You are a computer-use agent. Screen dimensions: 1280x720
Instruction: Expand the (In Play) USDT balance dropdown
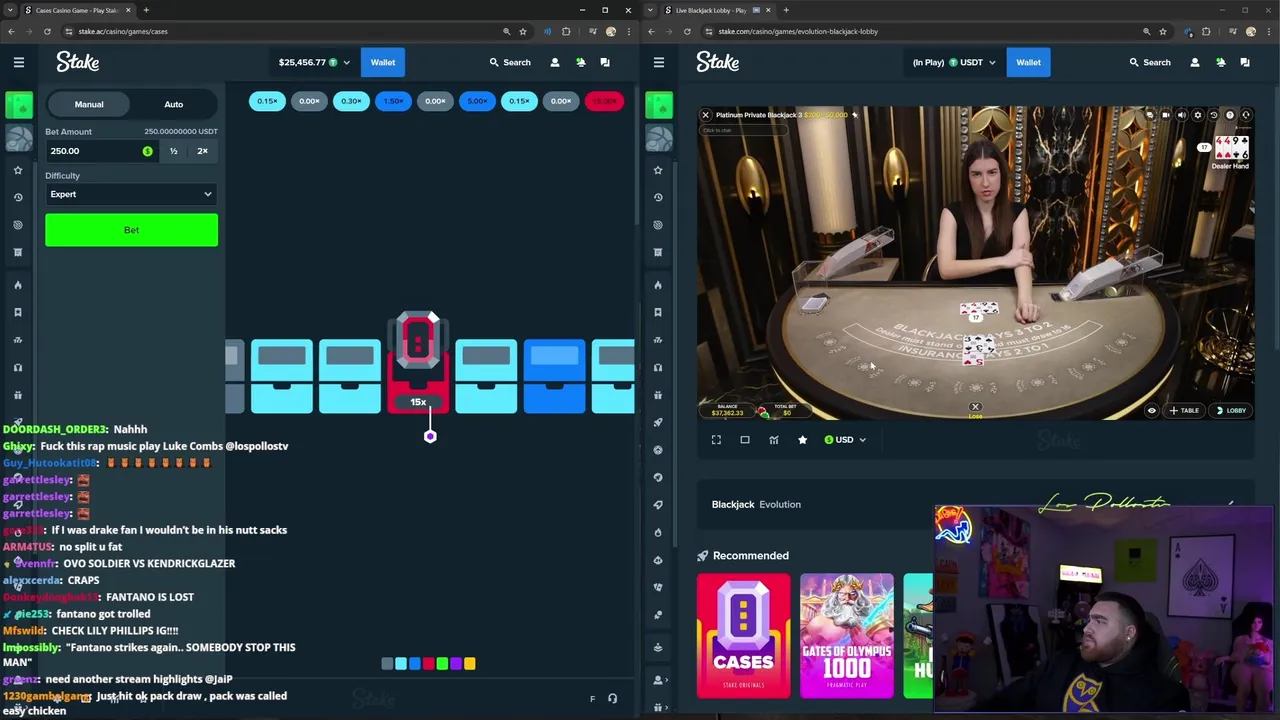coord(953,62)
